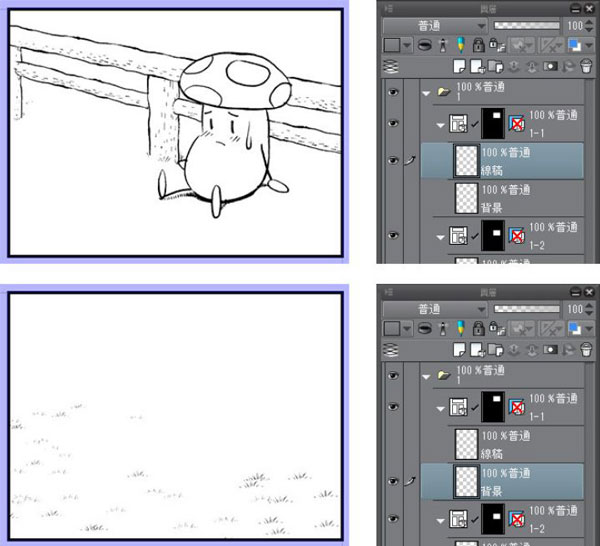Click stacked-layers panel icon in upper panel

391,67
